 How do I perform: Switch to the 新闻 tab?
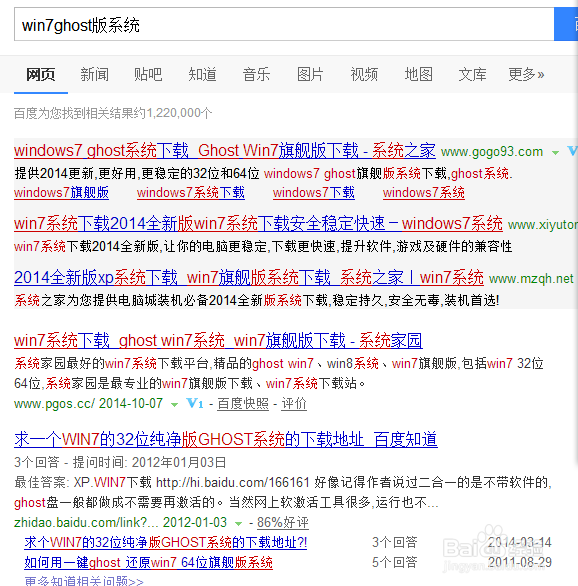pos(95,74)
